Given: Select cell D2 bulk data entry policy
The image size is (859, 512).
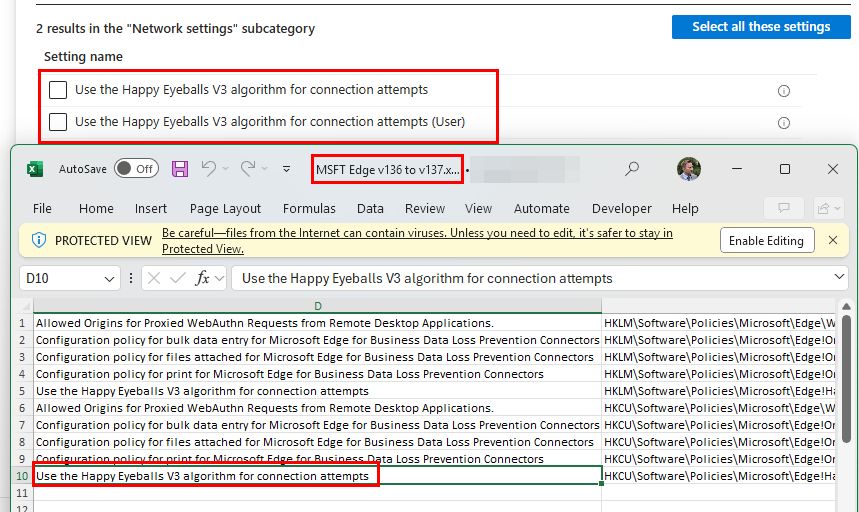Looking at the screenshot, I should pyautogui.click(x=317, y=340).
